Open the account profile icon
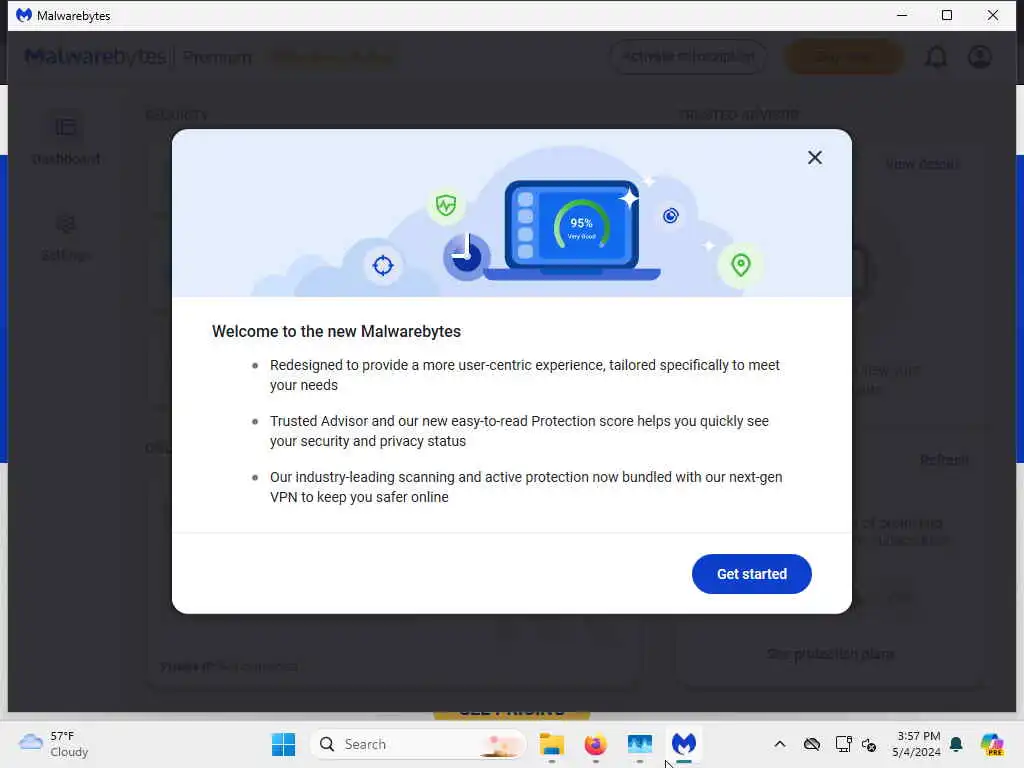The height and width of the screenshot is (768, 1024). [980, 57]
